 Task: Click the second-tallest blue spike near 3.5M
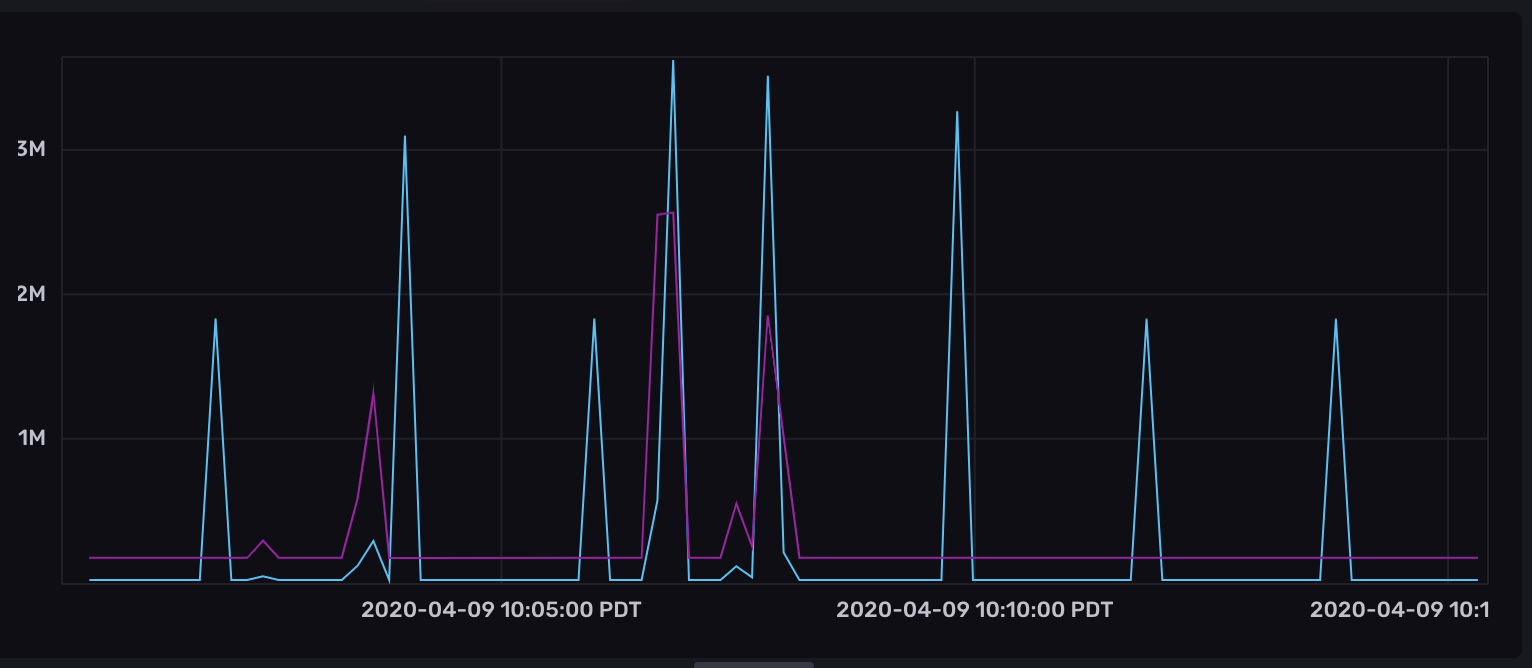[x=767, y=77]
